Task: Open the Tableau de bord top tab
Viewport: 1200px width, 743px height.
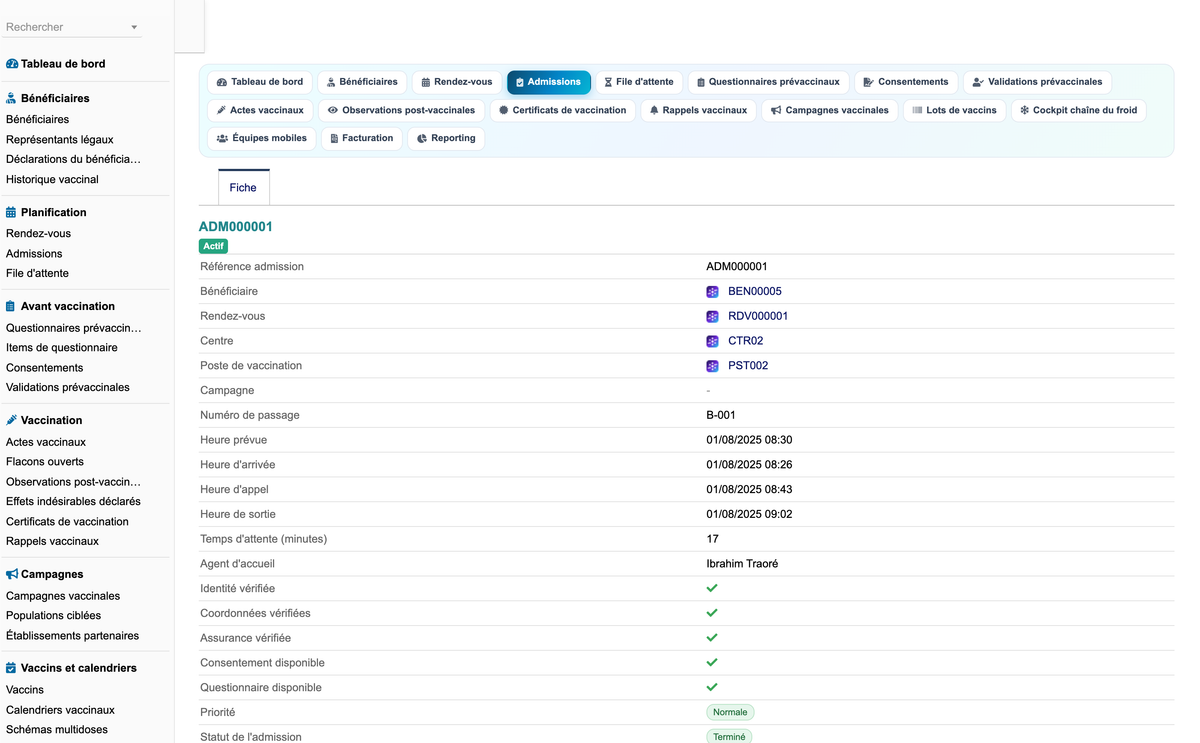Action: point(260,82)
